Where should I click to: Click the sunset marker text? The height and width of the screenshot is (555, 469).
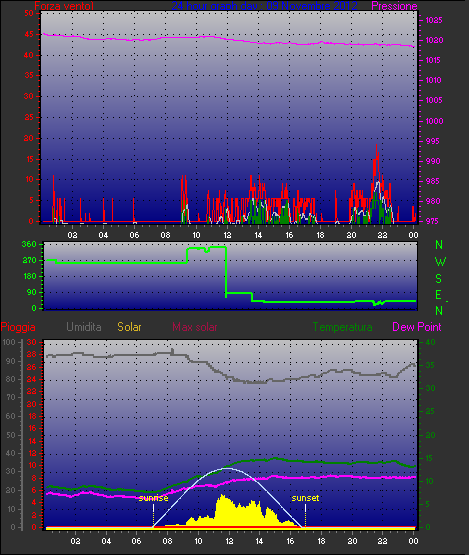(305, 498)
